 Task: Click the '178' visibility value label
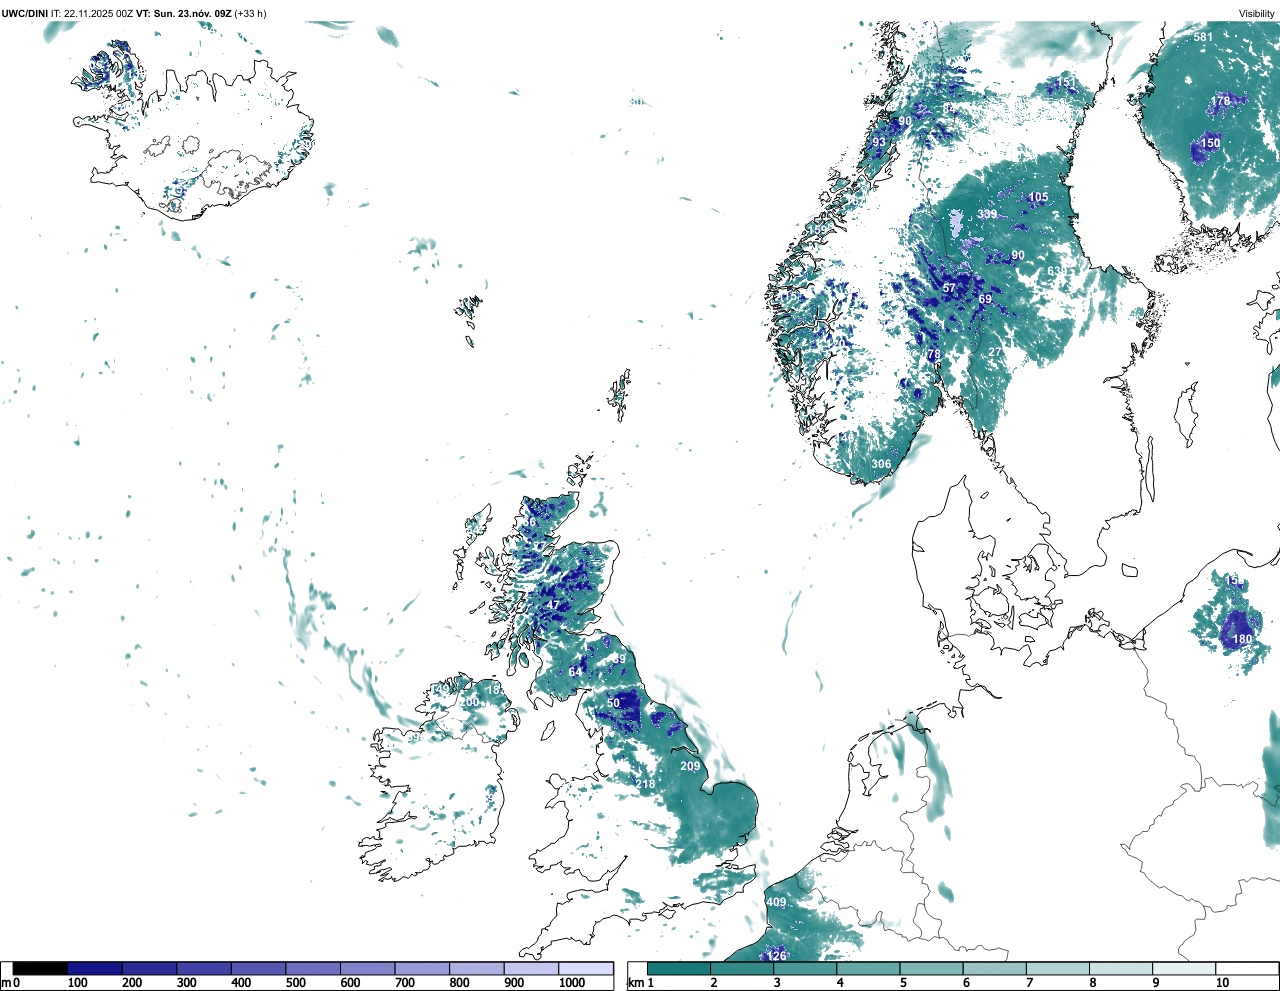(1221, 101)
